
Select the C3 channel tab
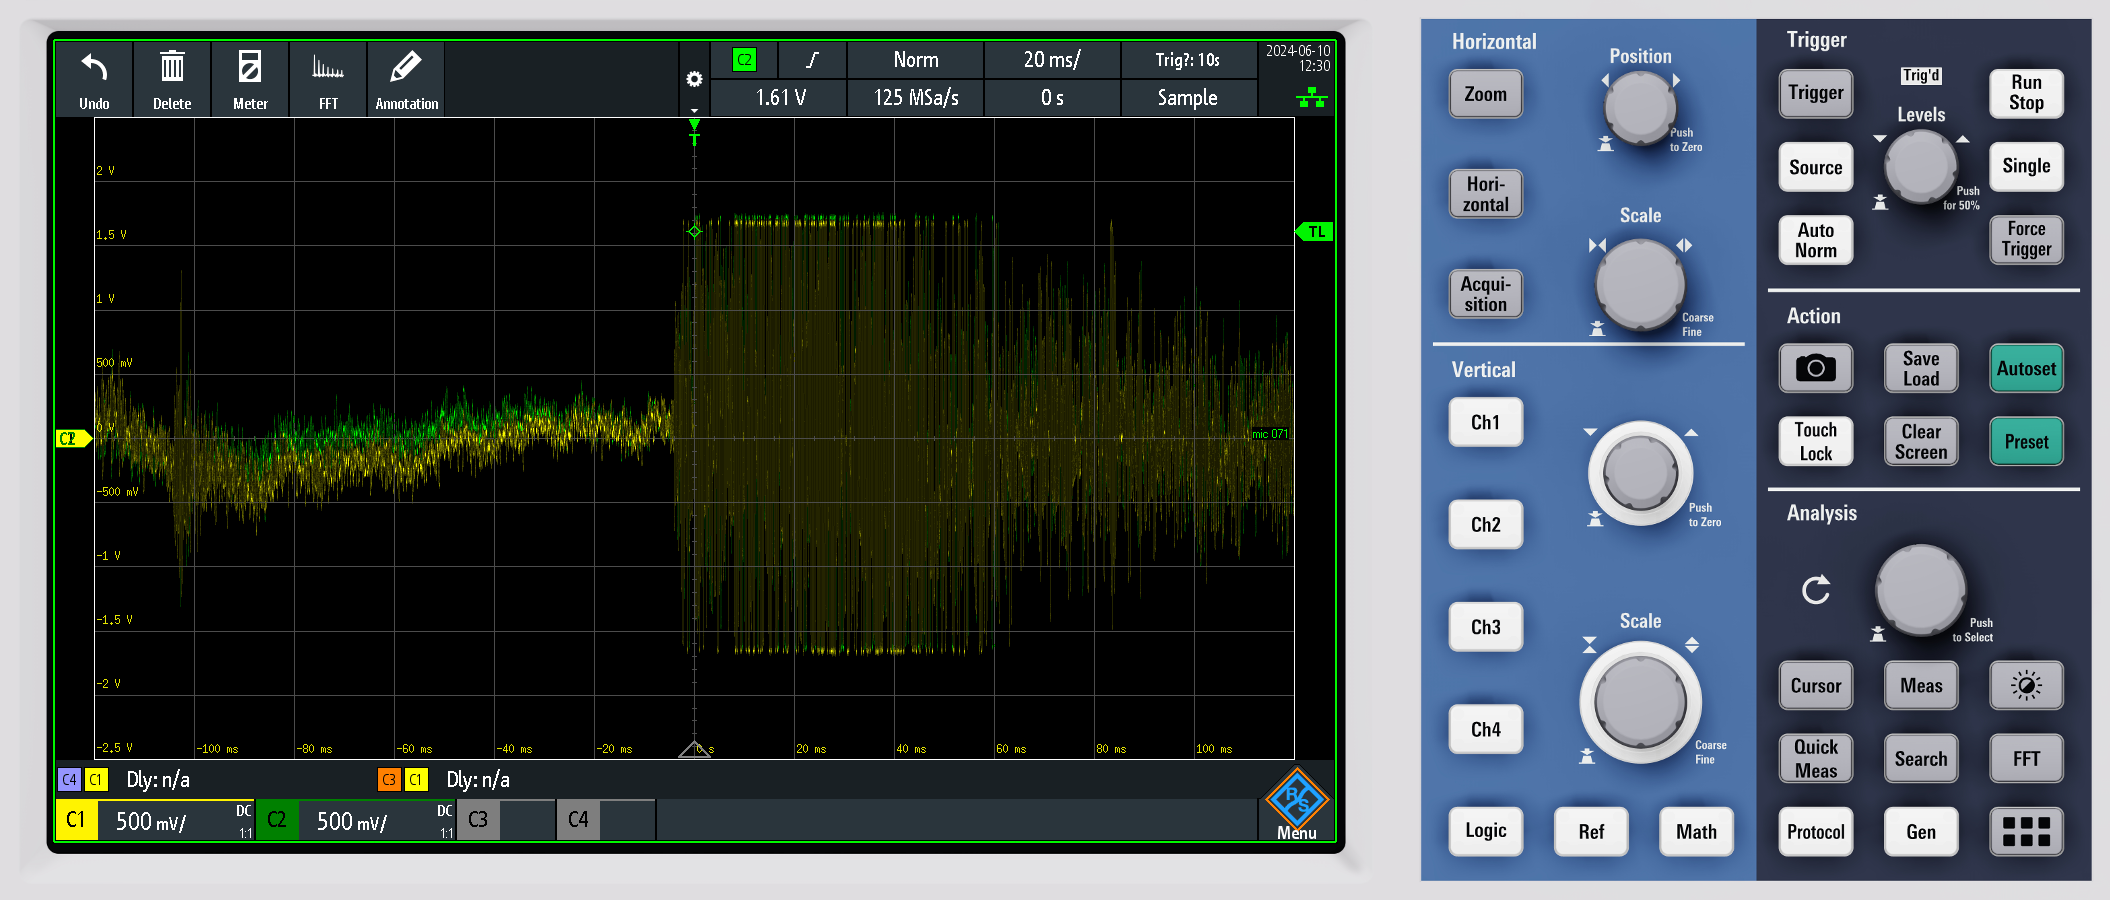click(x=479, y=820)
